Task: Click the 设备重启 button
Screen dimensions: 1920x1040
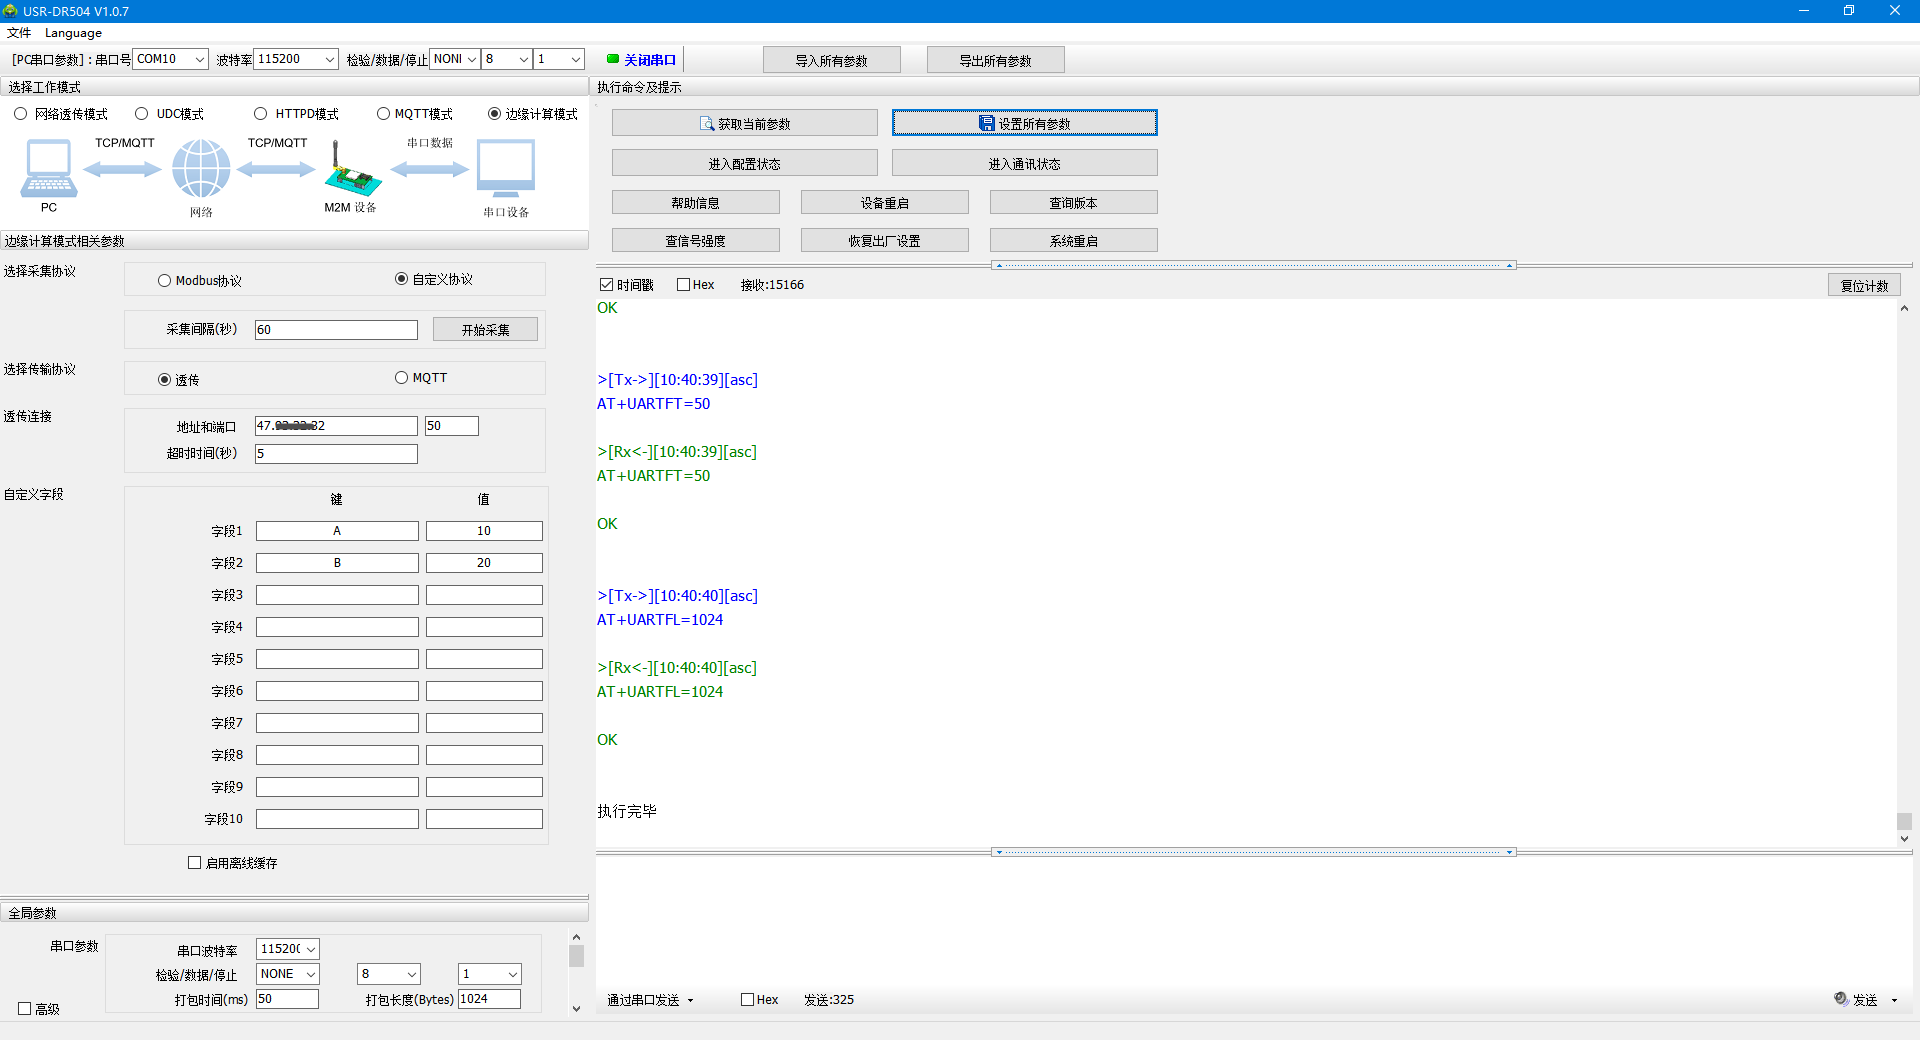Action: coord(884,203)
